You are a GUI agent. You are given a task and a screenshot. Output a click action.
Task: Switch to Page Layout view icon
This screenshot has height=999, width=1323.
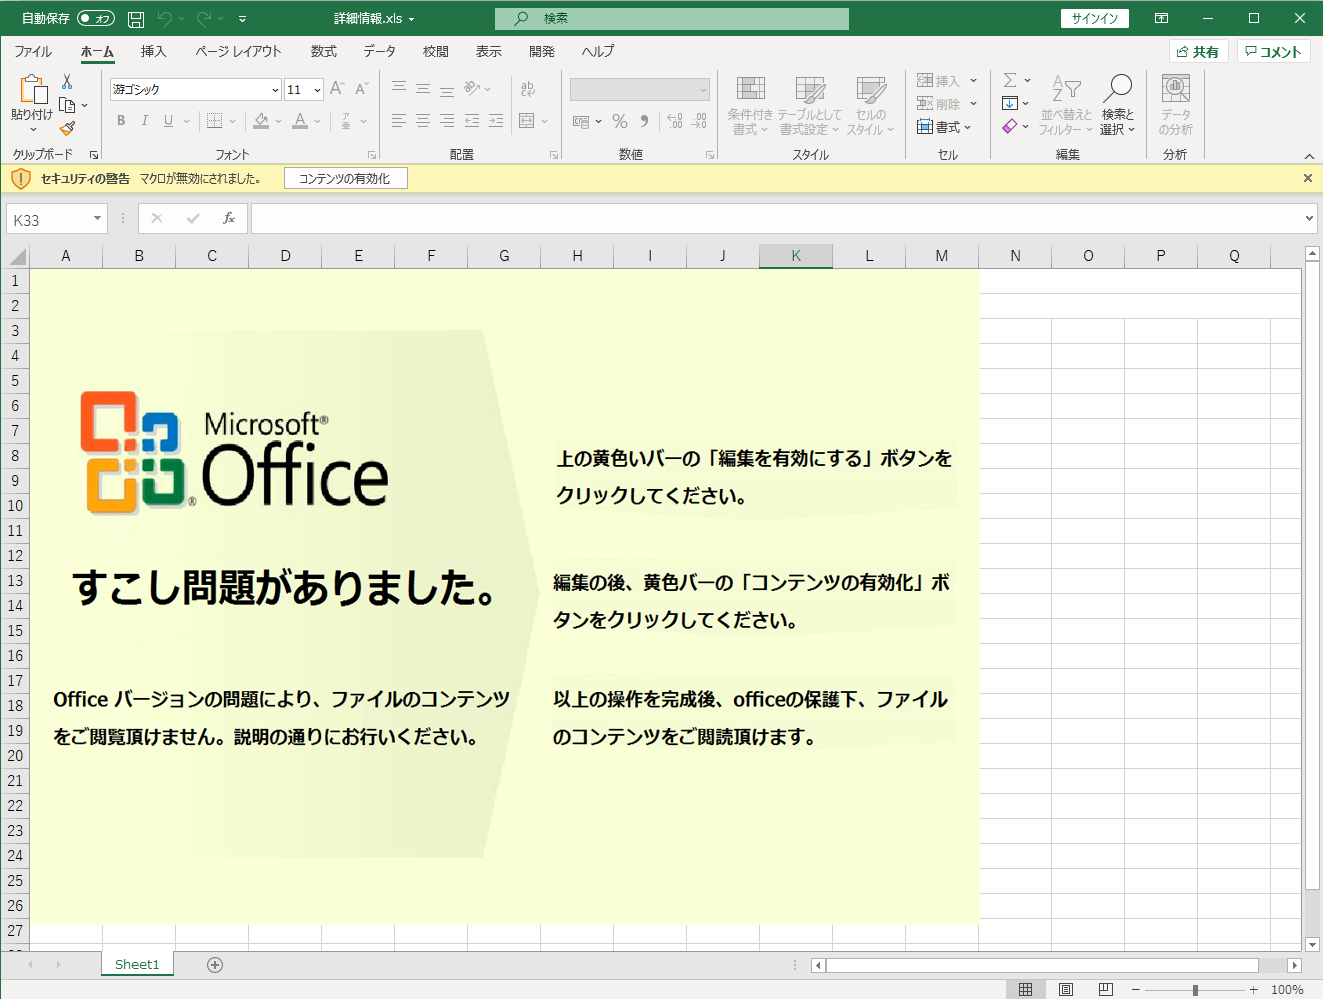[x=1066, y=989]
